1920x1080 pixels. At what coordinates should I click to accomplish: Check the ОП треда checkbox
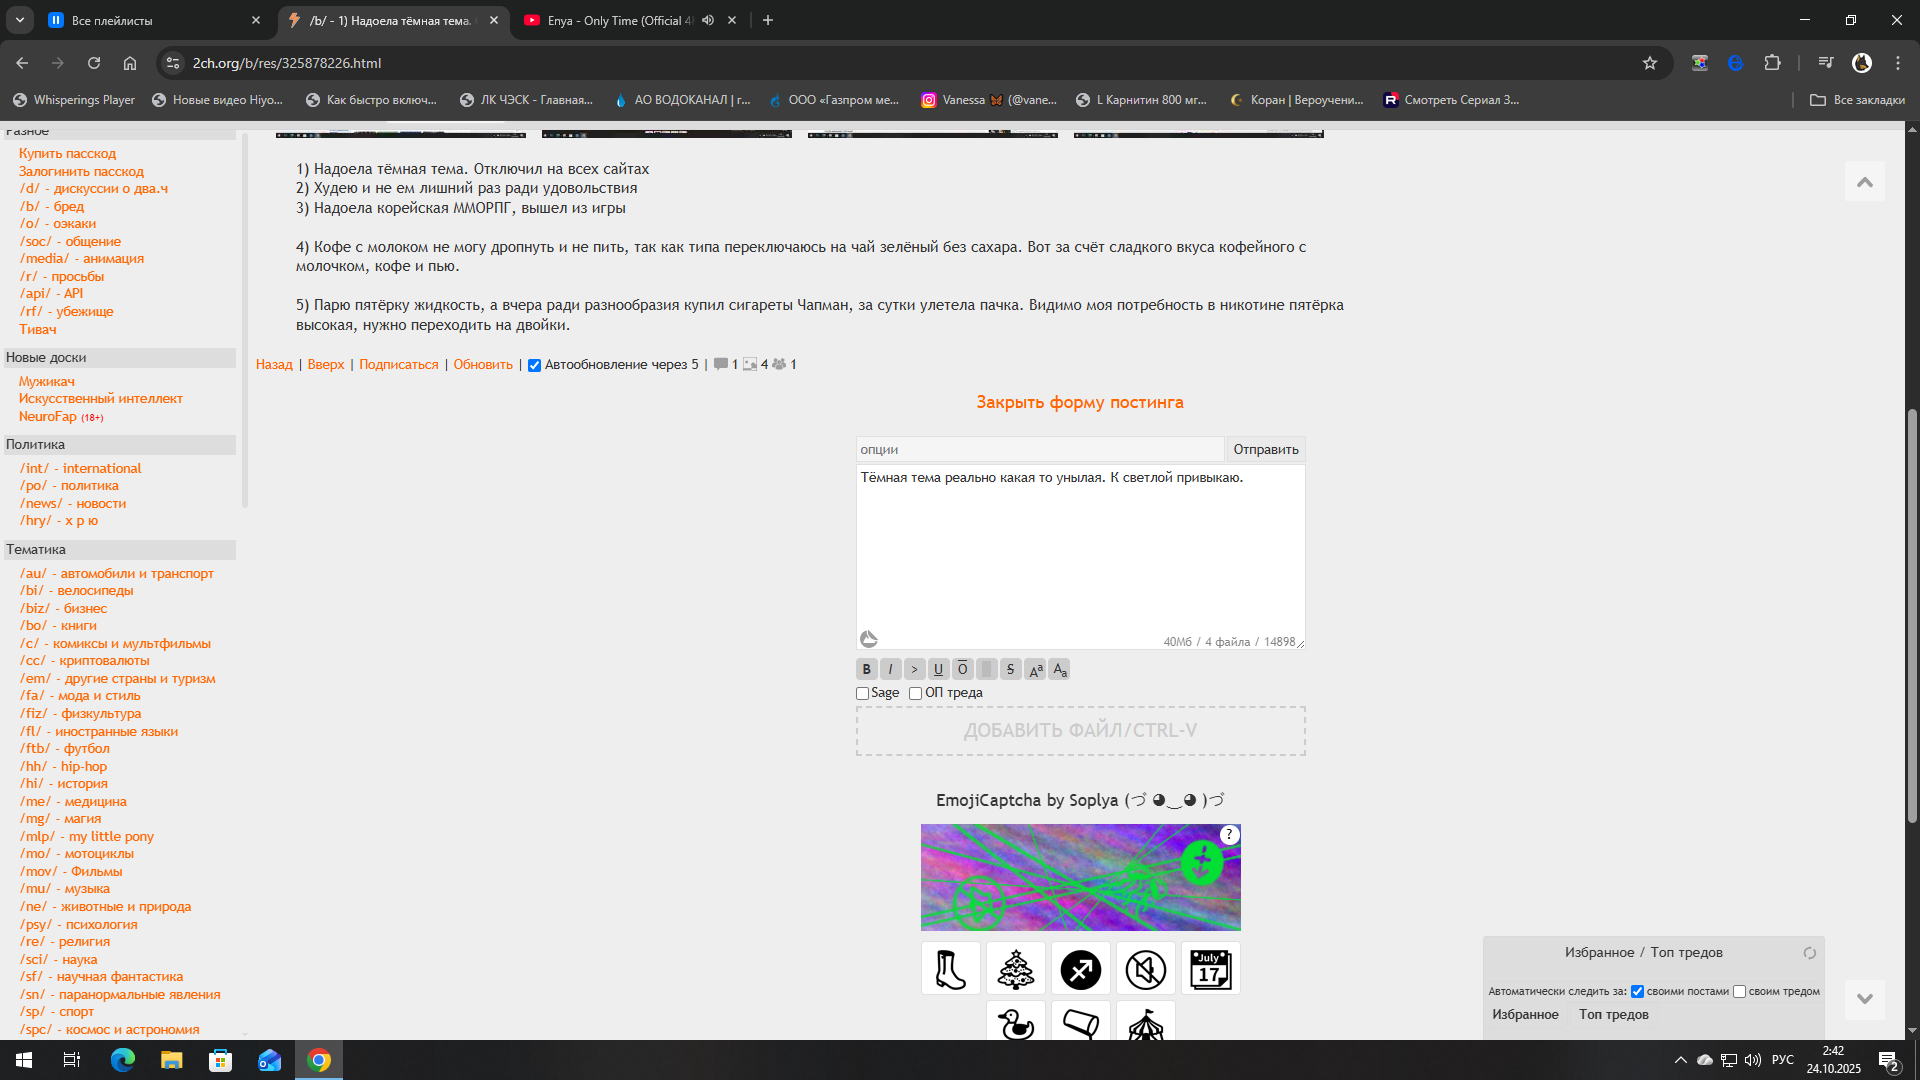(x=915, y=693)
